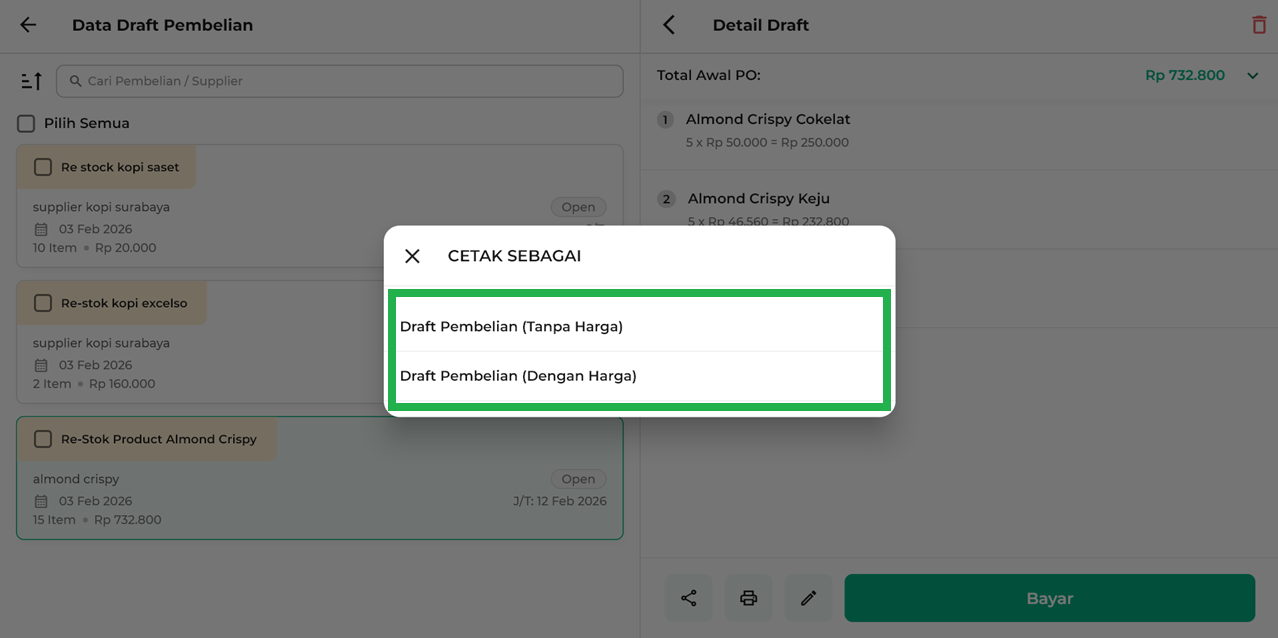Viewport: 1278px width, 638px height.
Task: Click the Bayar button
Action: (x=1049, y=598)
